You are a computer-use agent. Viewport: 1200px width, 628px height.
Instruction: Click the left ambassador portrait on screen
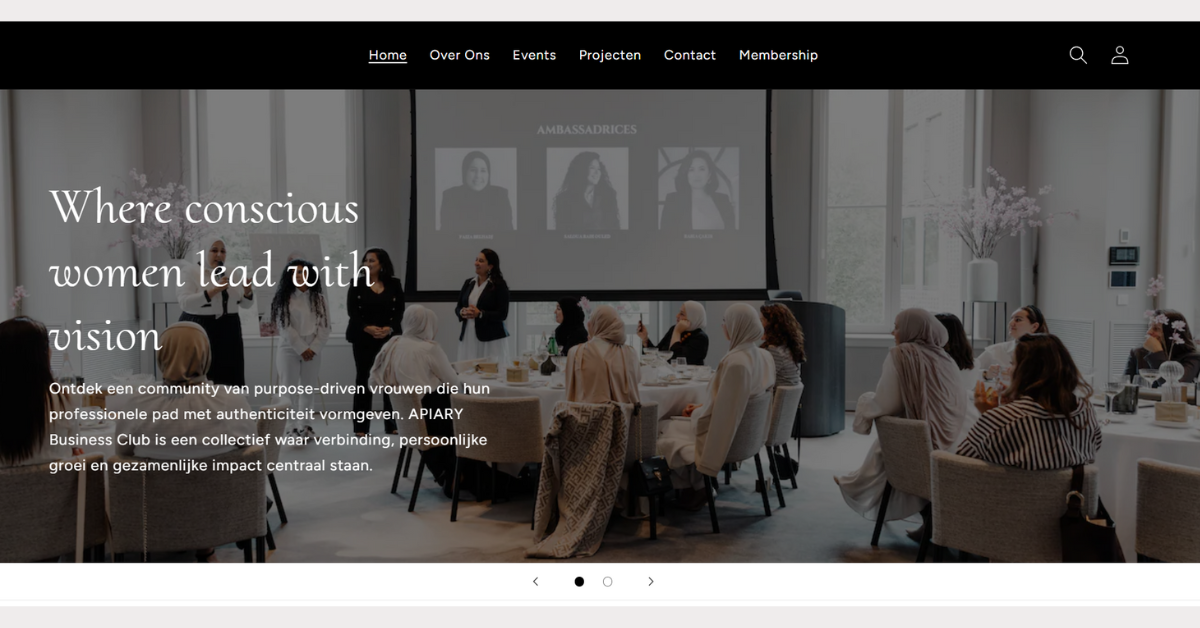[x=476, y=189]
